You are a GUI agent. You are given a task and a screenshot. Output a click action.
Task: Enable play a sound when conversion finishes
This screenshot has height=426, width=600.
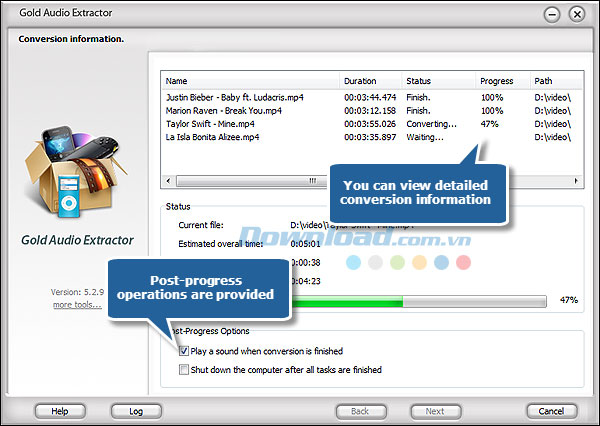tap(181, 351)
